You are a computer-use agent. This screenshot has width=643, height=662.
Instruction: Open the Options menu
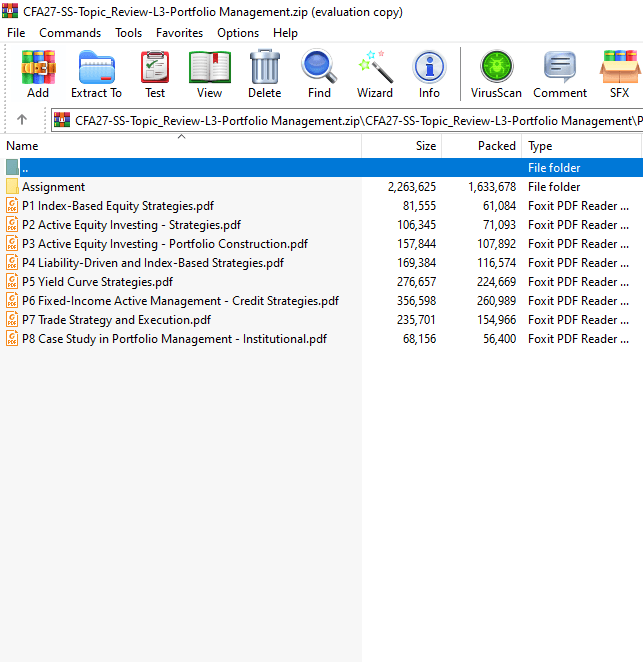pyautogui.click(x=238, y=33)
